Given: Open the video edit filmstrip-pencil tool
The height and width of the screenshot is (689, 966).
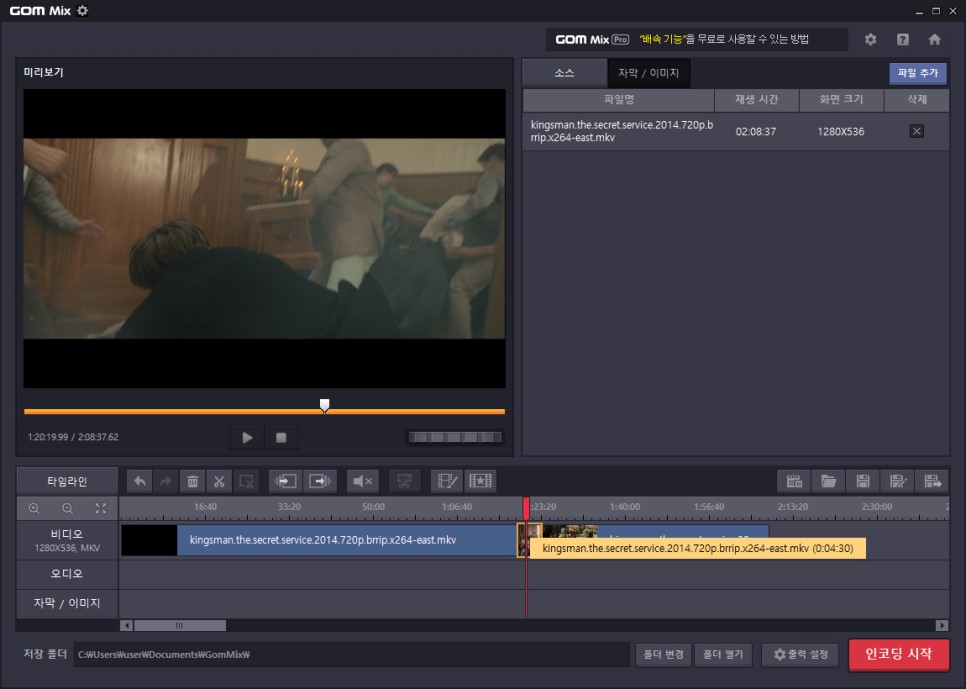Looking at the screenshot, I should [446, 481].
